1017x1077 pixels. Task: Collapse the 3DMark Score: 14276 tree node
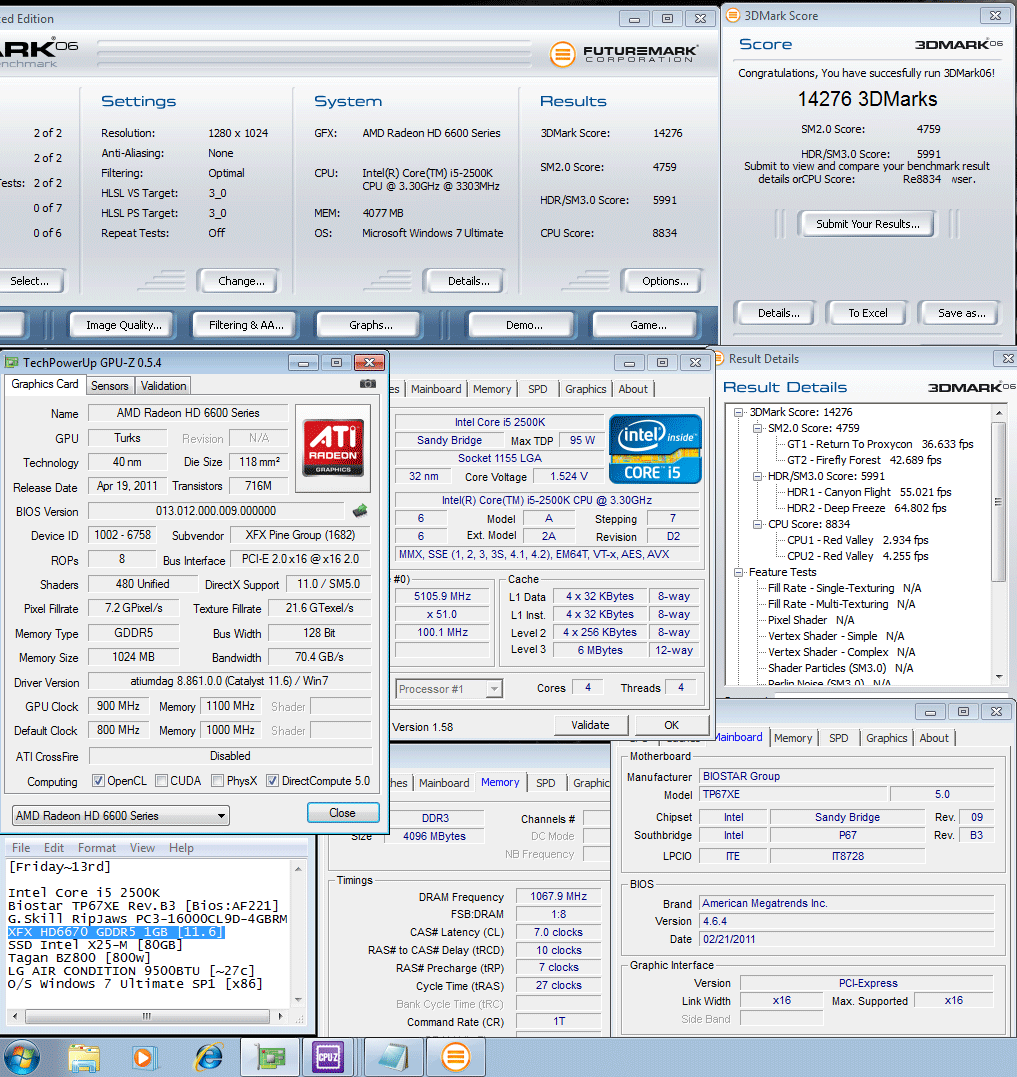[x=738, y=413]
